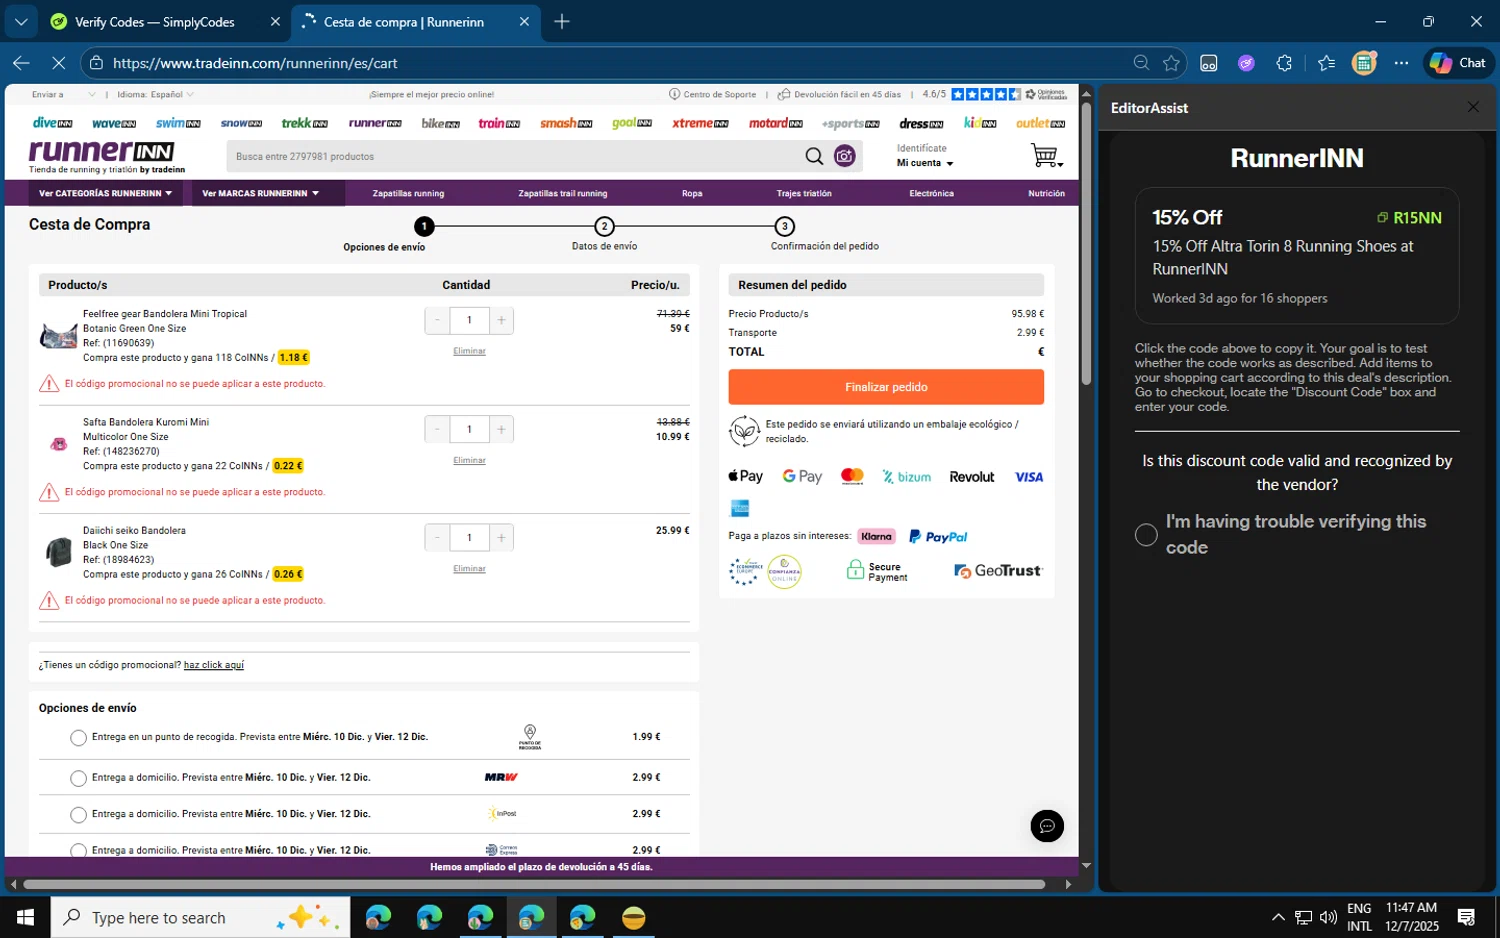Click the page horizontal scrollbar

534,884
